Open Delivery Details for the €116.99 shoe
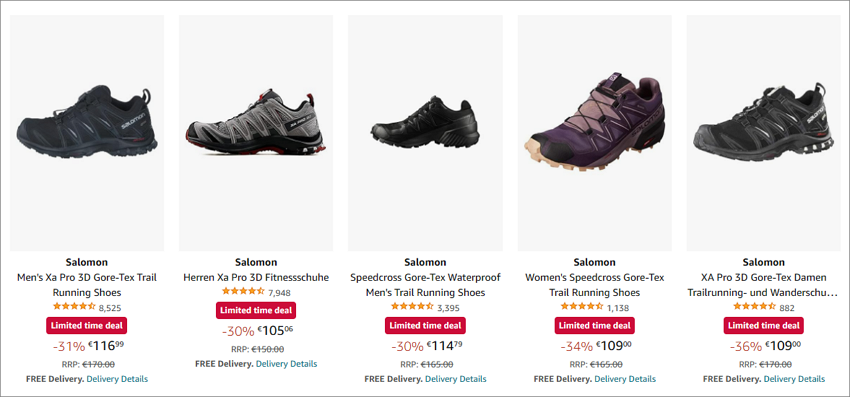 (x=117, y=379)
